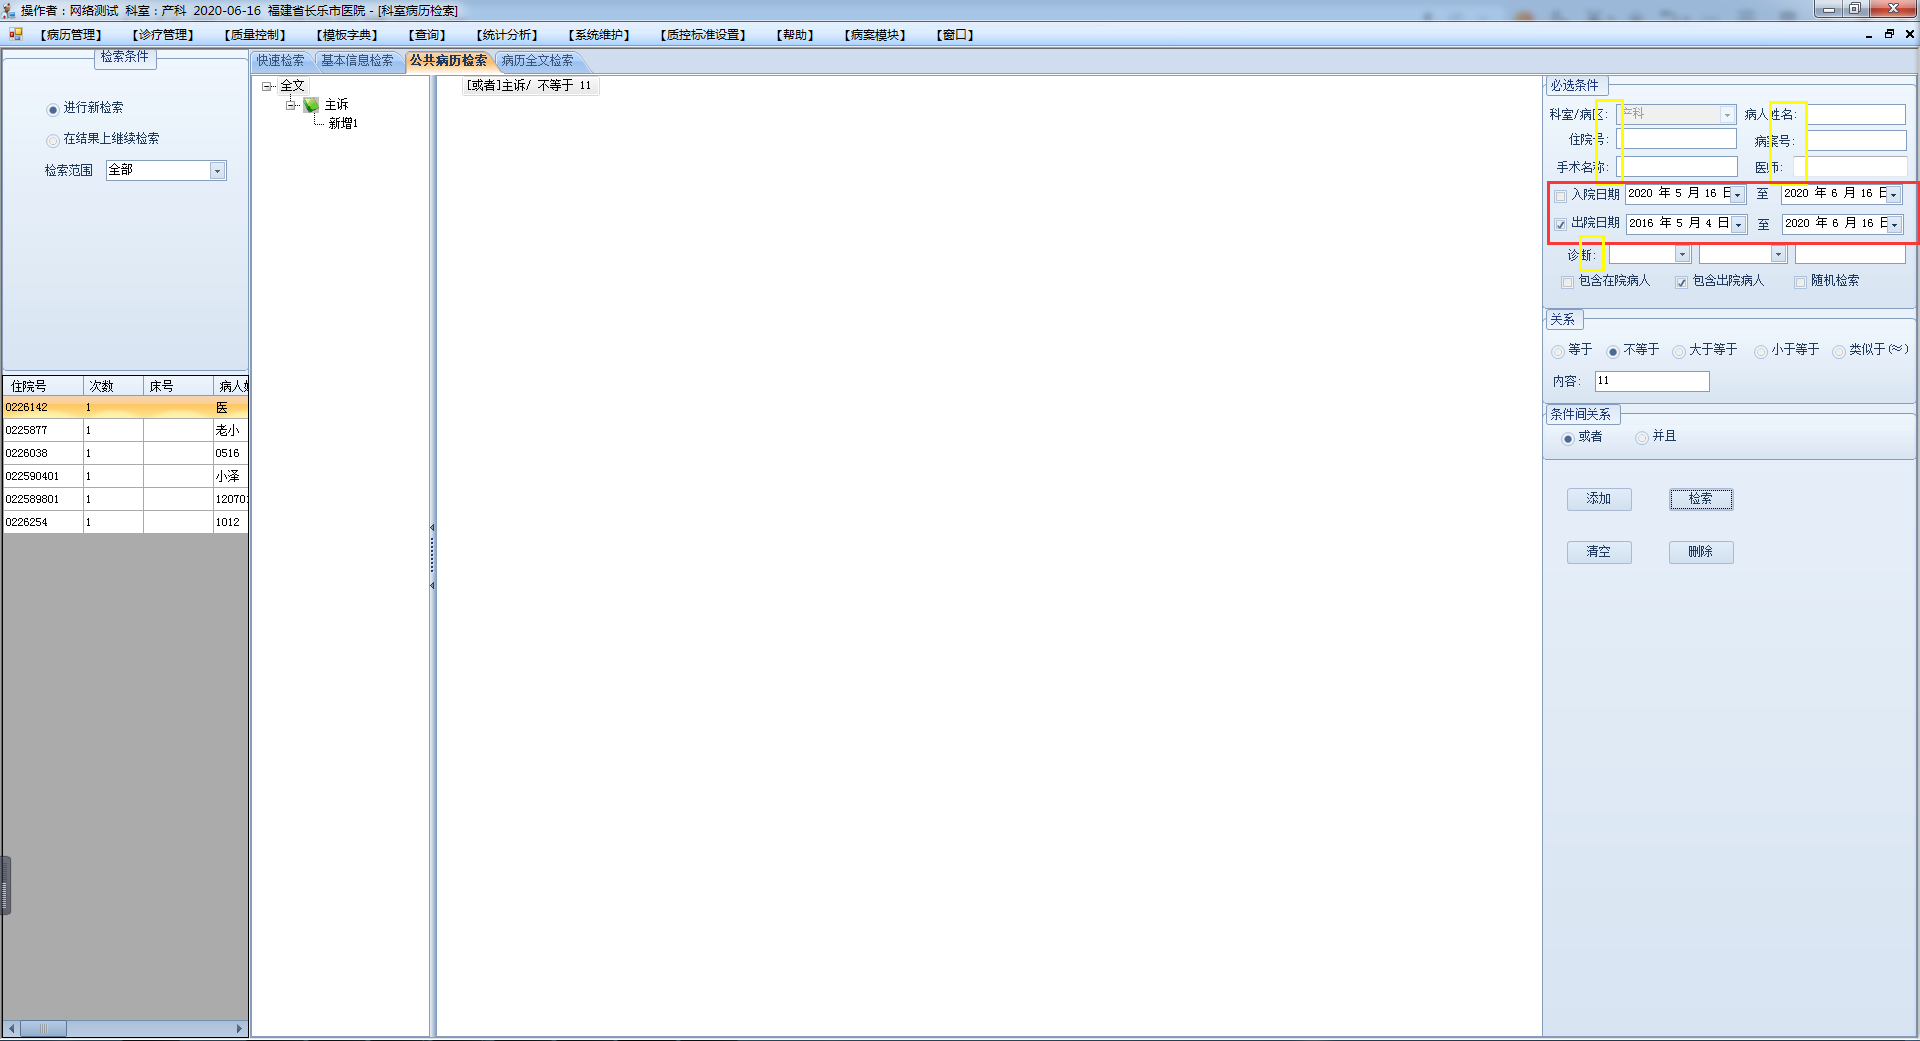Click the 手术名称 input field
Viewport: 1920px width, 1041px height.
click(x=1677, y=166)
